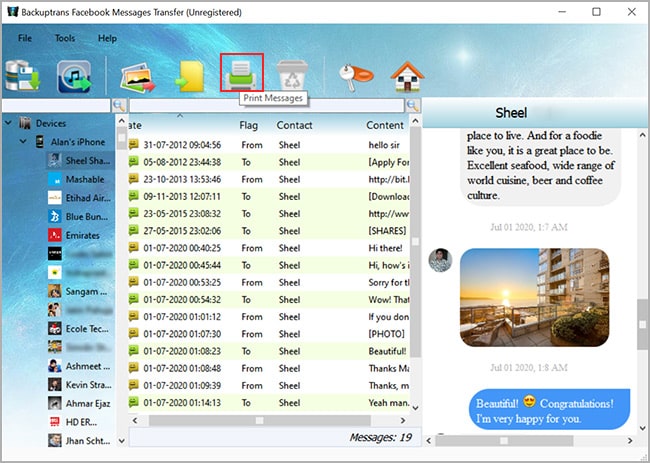The width and height of the screenshot is (650, 463).
Task: Click the horizontal scrollbar under the message list
Action: click(260, 419)
